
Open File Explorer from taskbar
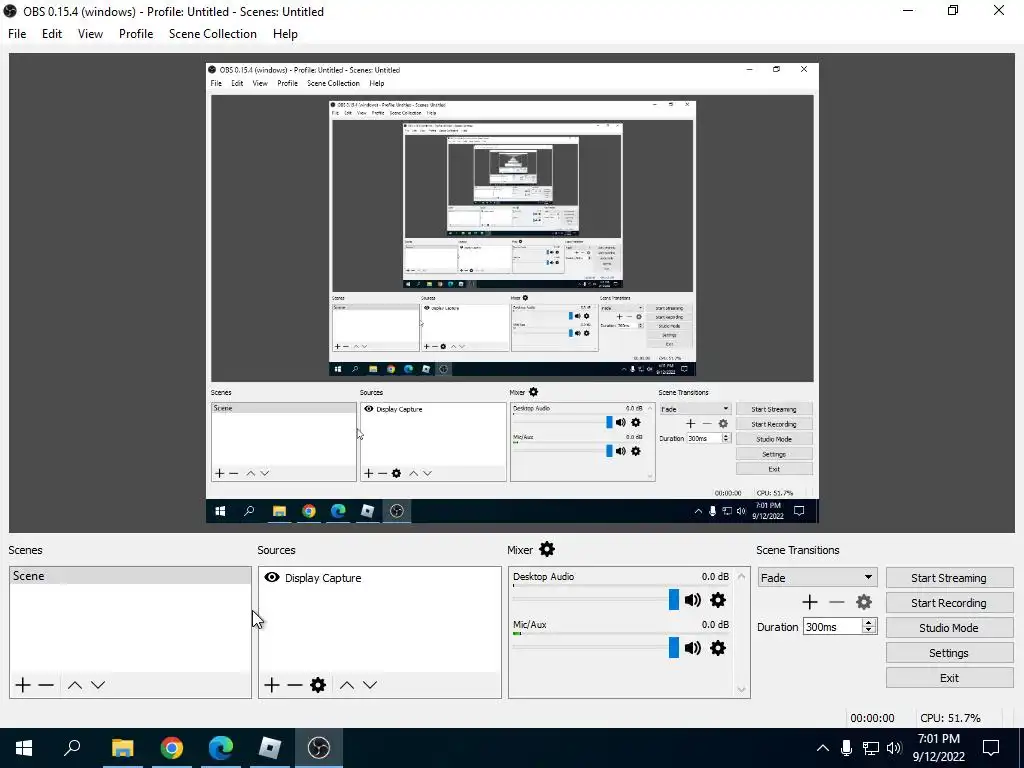[122, 748]
